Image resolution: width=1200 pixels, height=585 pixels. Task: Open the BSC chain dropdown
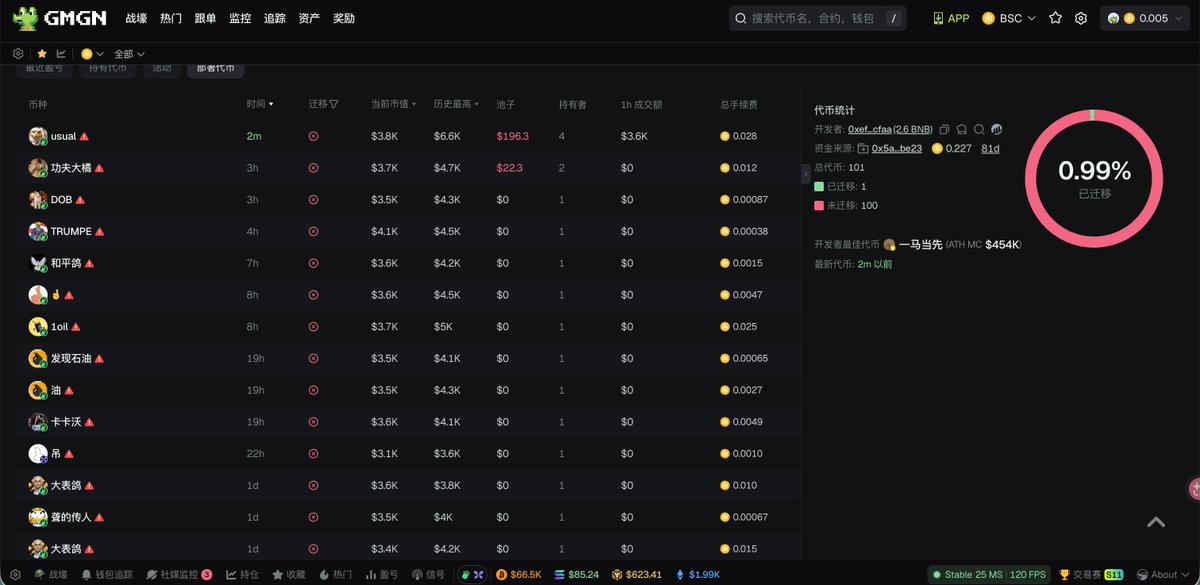pyautogui.click(x=1009, y=18)
